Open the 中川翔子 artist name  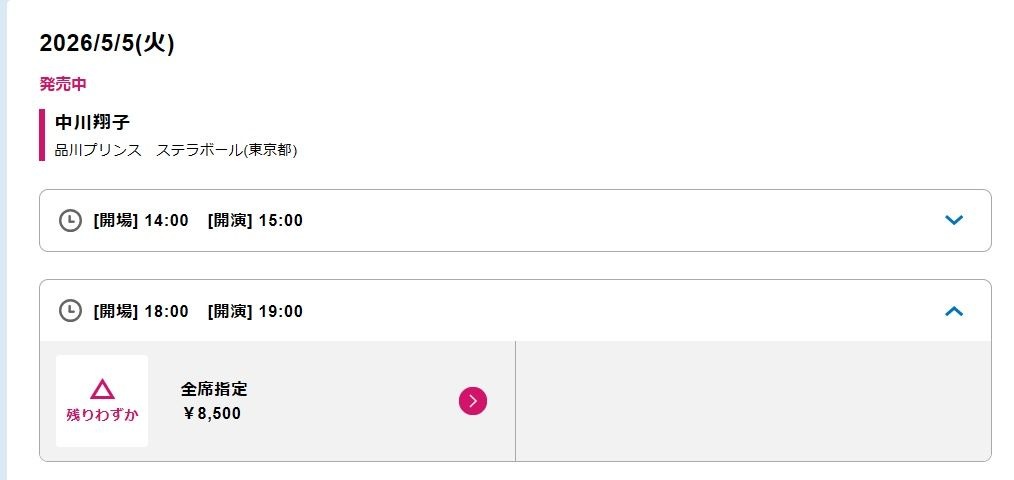[x=93, y=123]
